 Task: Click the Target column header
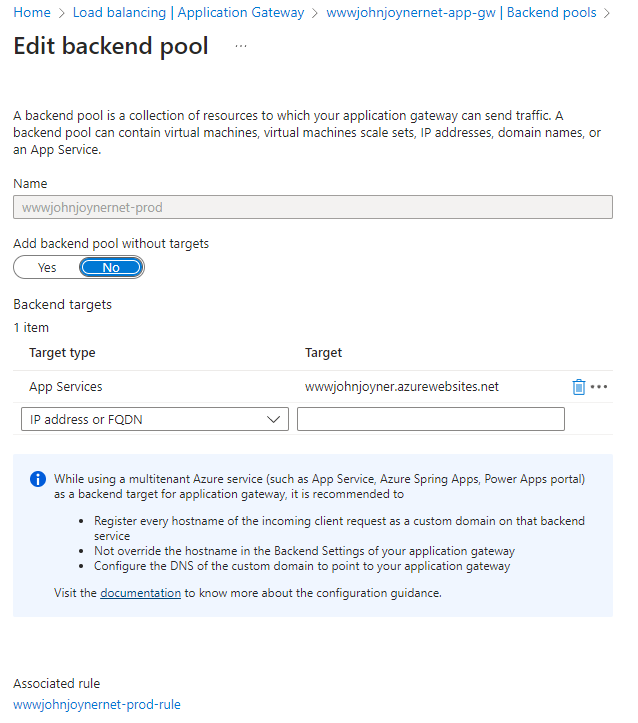coord(323,353)
